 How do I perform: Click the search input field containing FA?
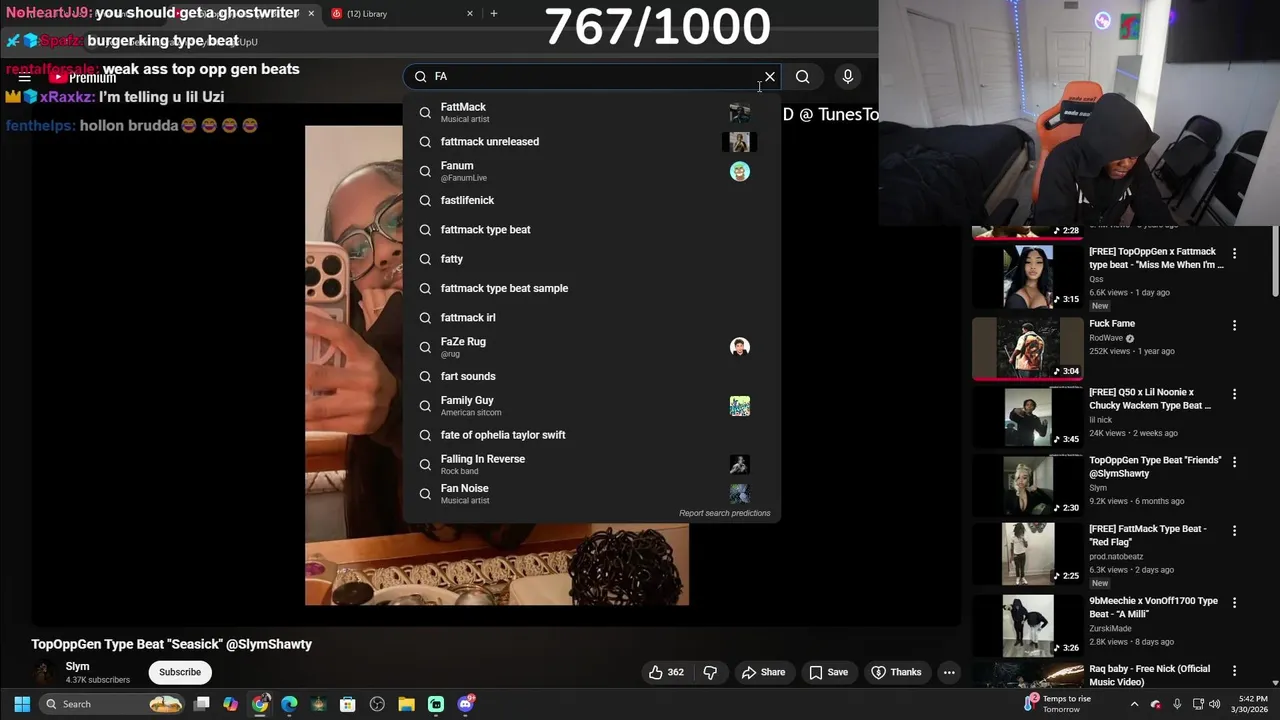point(592,77)
